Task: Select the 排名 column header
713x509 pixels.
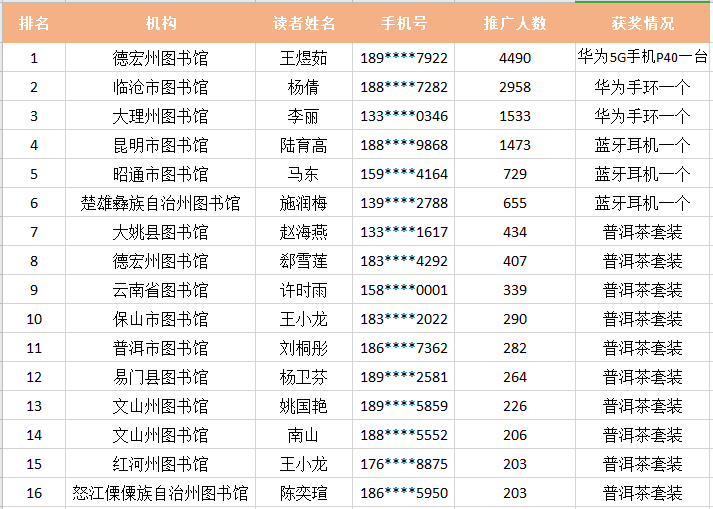Action: tap(34, 23)
